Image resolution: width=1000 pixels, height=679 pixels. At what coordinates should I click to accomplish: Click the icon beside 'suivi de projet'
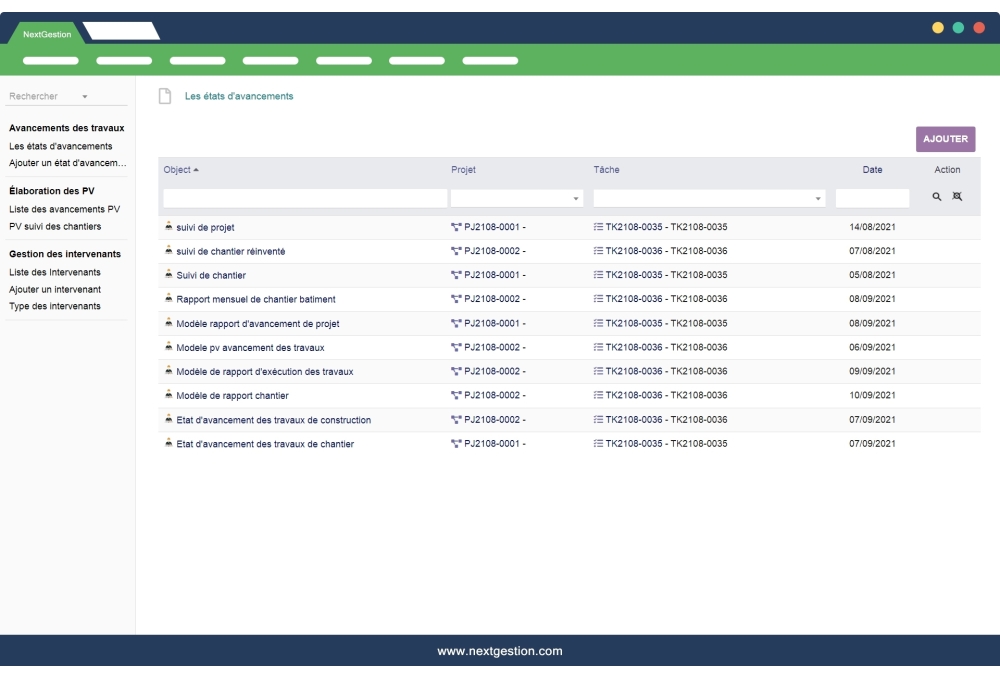click(169, 227)
